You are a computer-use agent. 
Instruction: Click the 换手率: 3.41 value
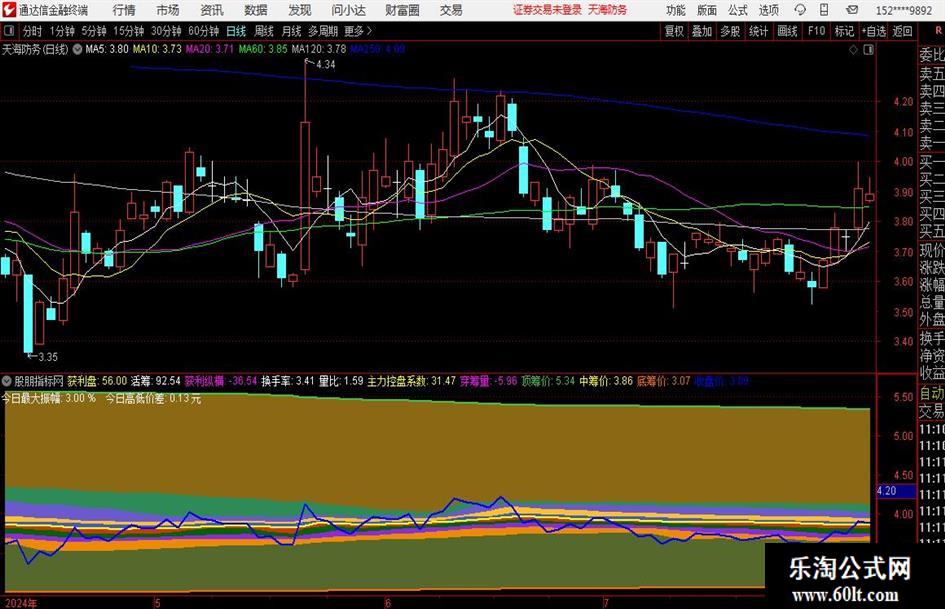coord(287,381)
